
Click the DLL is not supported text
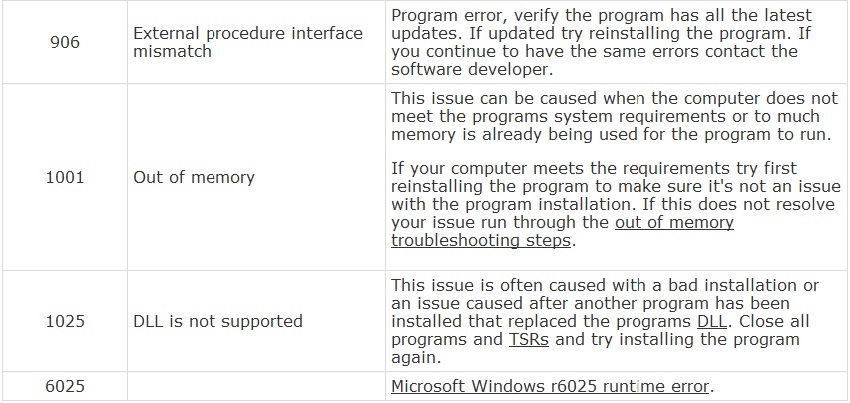[x=218, y=321]
